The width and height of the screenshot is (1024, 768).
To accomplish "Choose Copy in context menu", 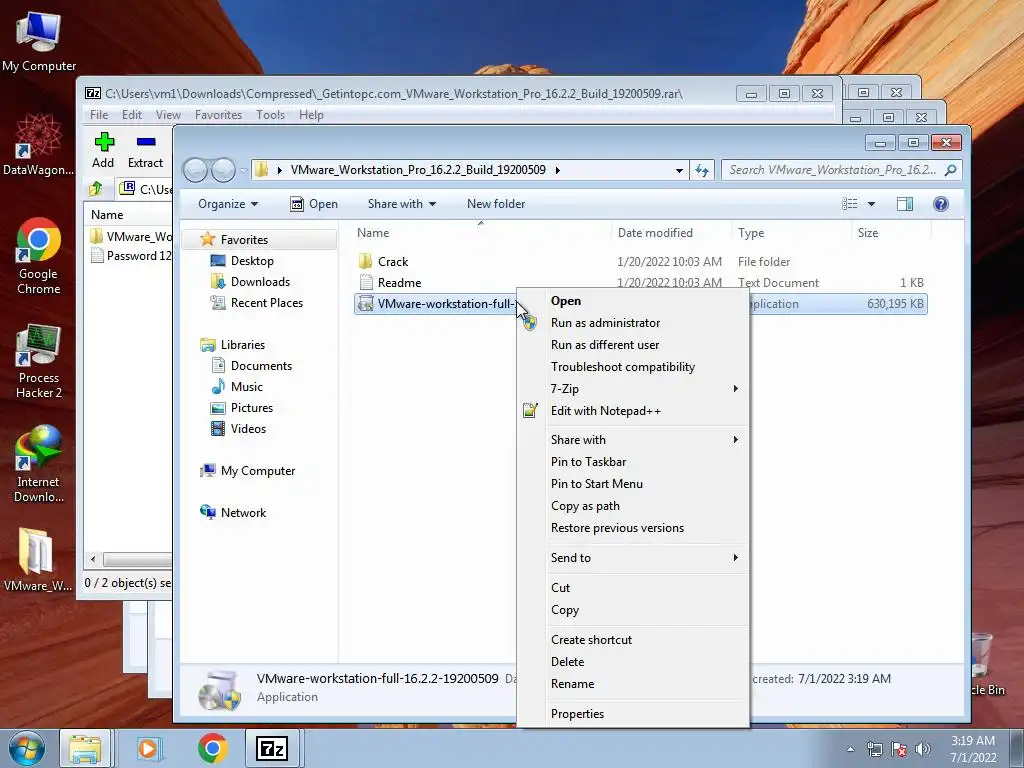I will tap(565, 610).
